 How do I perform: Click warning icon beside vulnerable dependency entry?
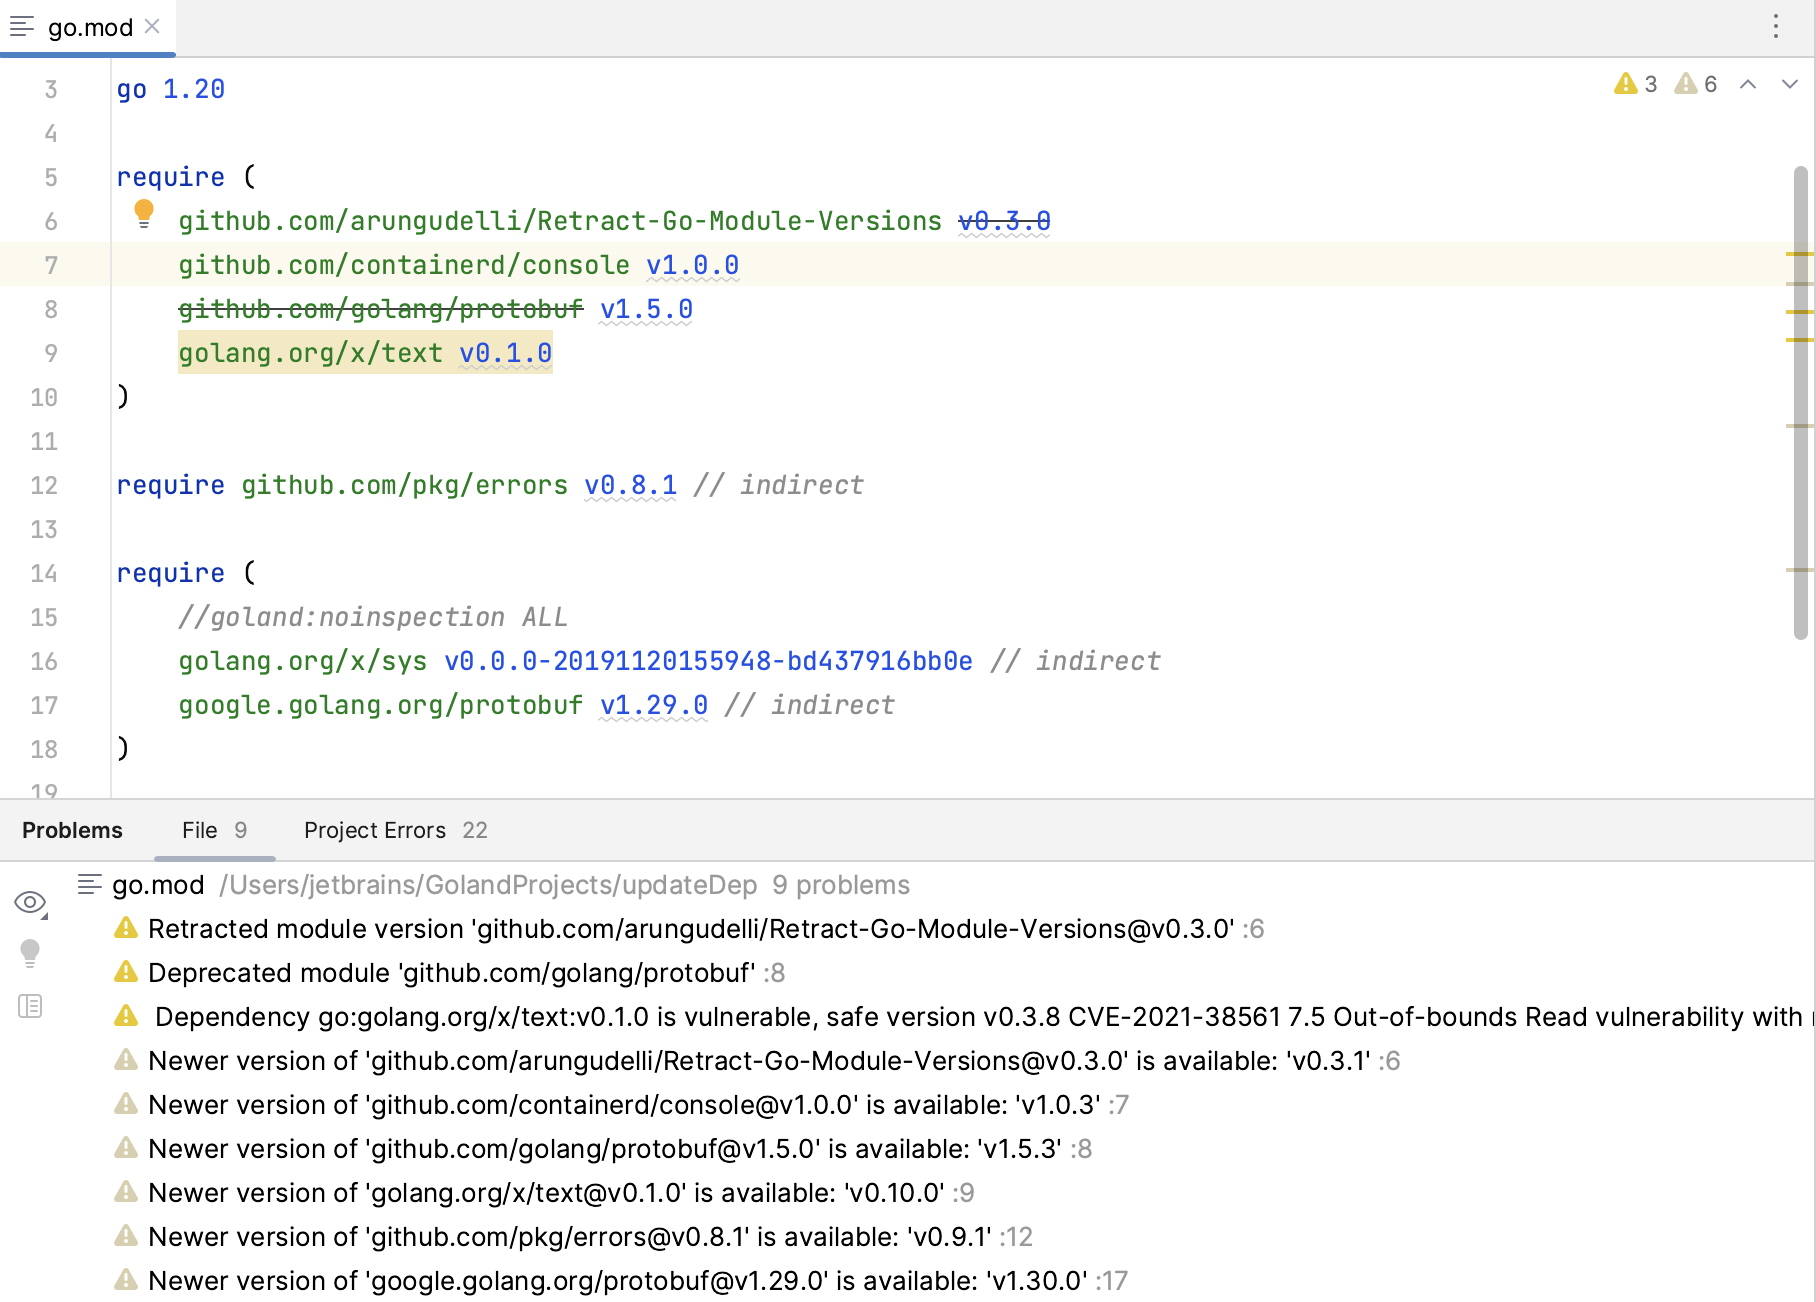(x=126, y=1016)
